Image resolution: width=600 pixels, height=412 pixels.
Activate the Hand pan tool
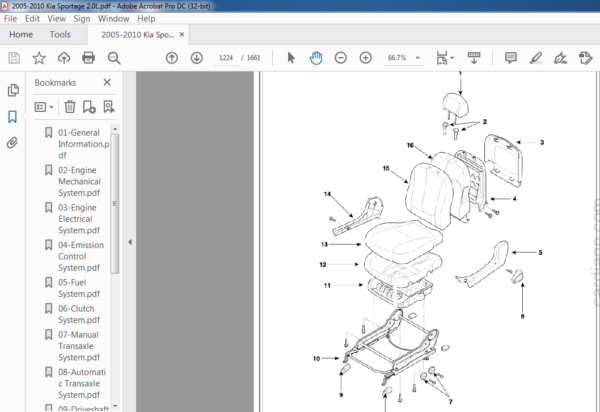[316, 58]
